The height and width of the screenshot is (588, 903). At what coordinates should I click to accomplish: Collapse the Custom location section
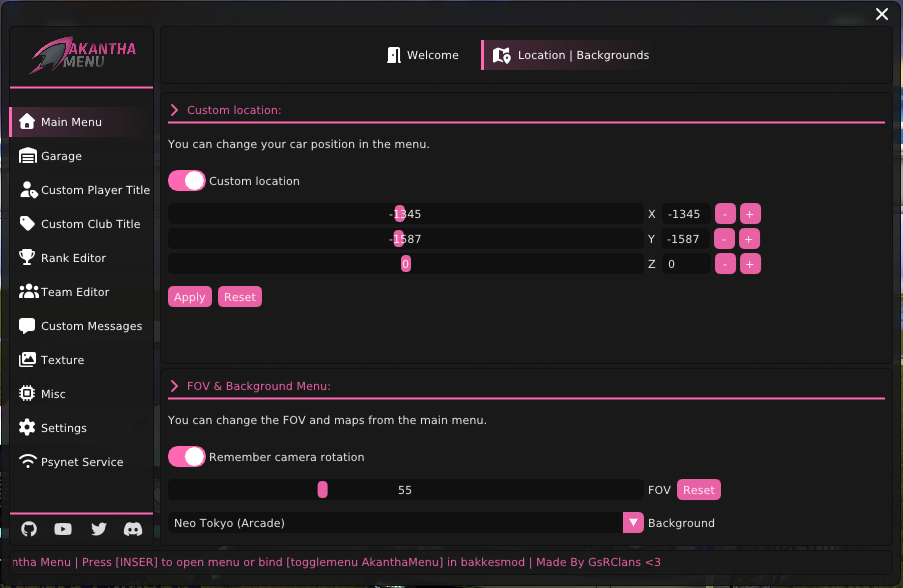tap(174, 110)
